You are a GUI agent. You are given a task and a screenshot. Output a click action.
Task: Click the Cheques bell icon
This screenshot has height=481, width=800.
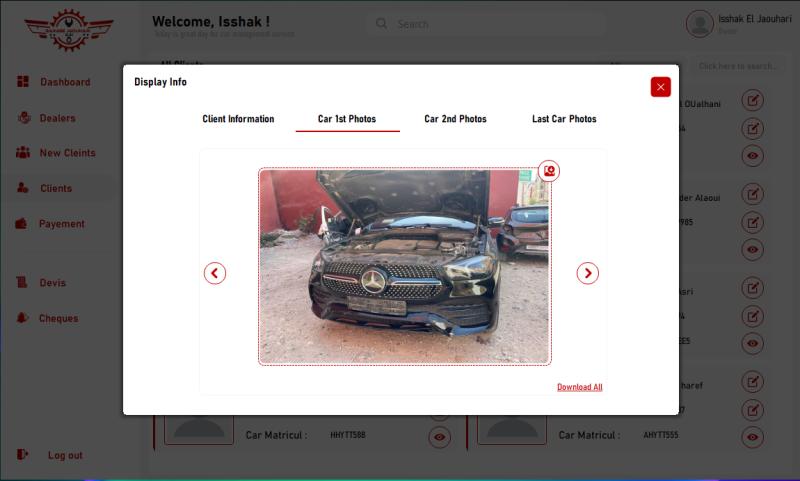[22, 318]
